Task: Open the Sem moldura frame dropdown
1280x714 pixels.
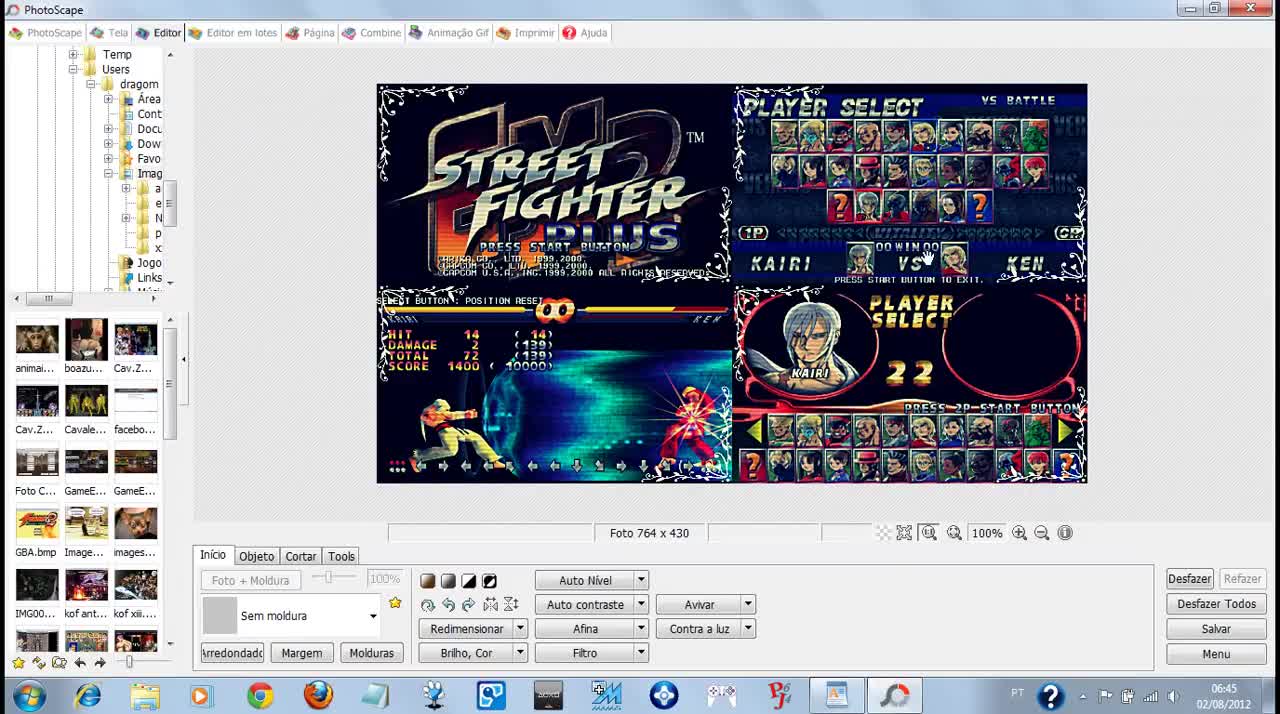Action: pos(373,616)
